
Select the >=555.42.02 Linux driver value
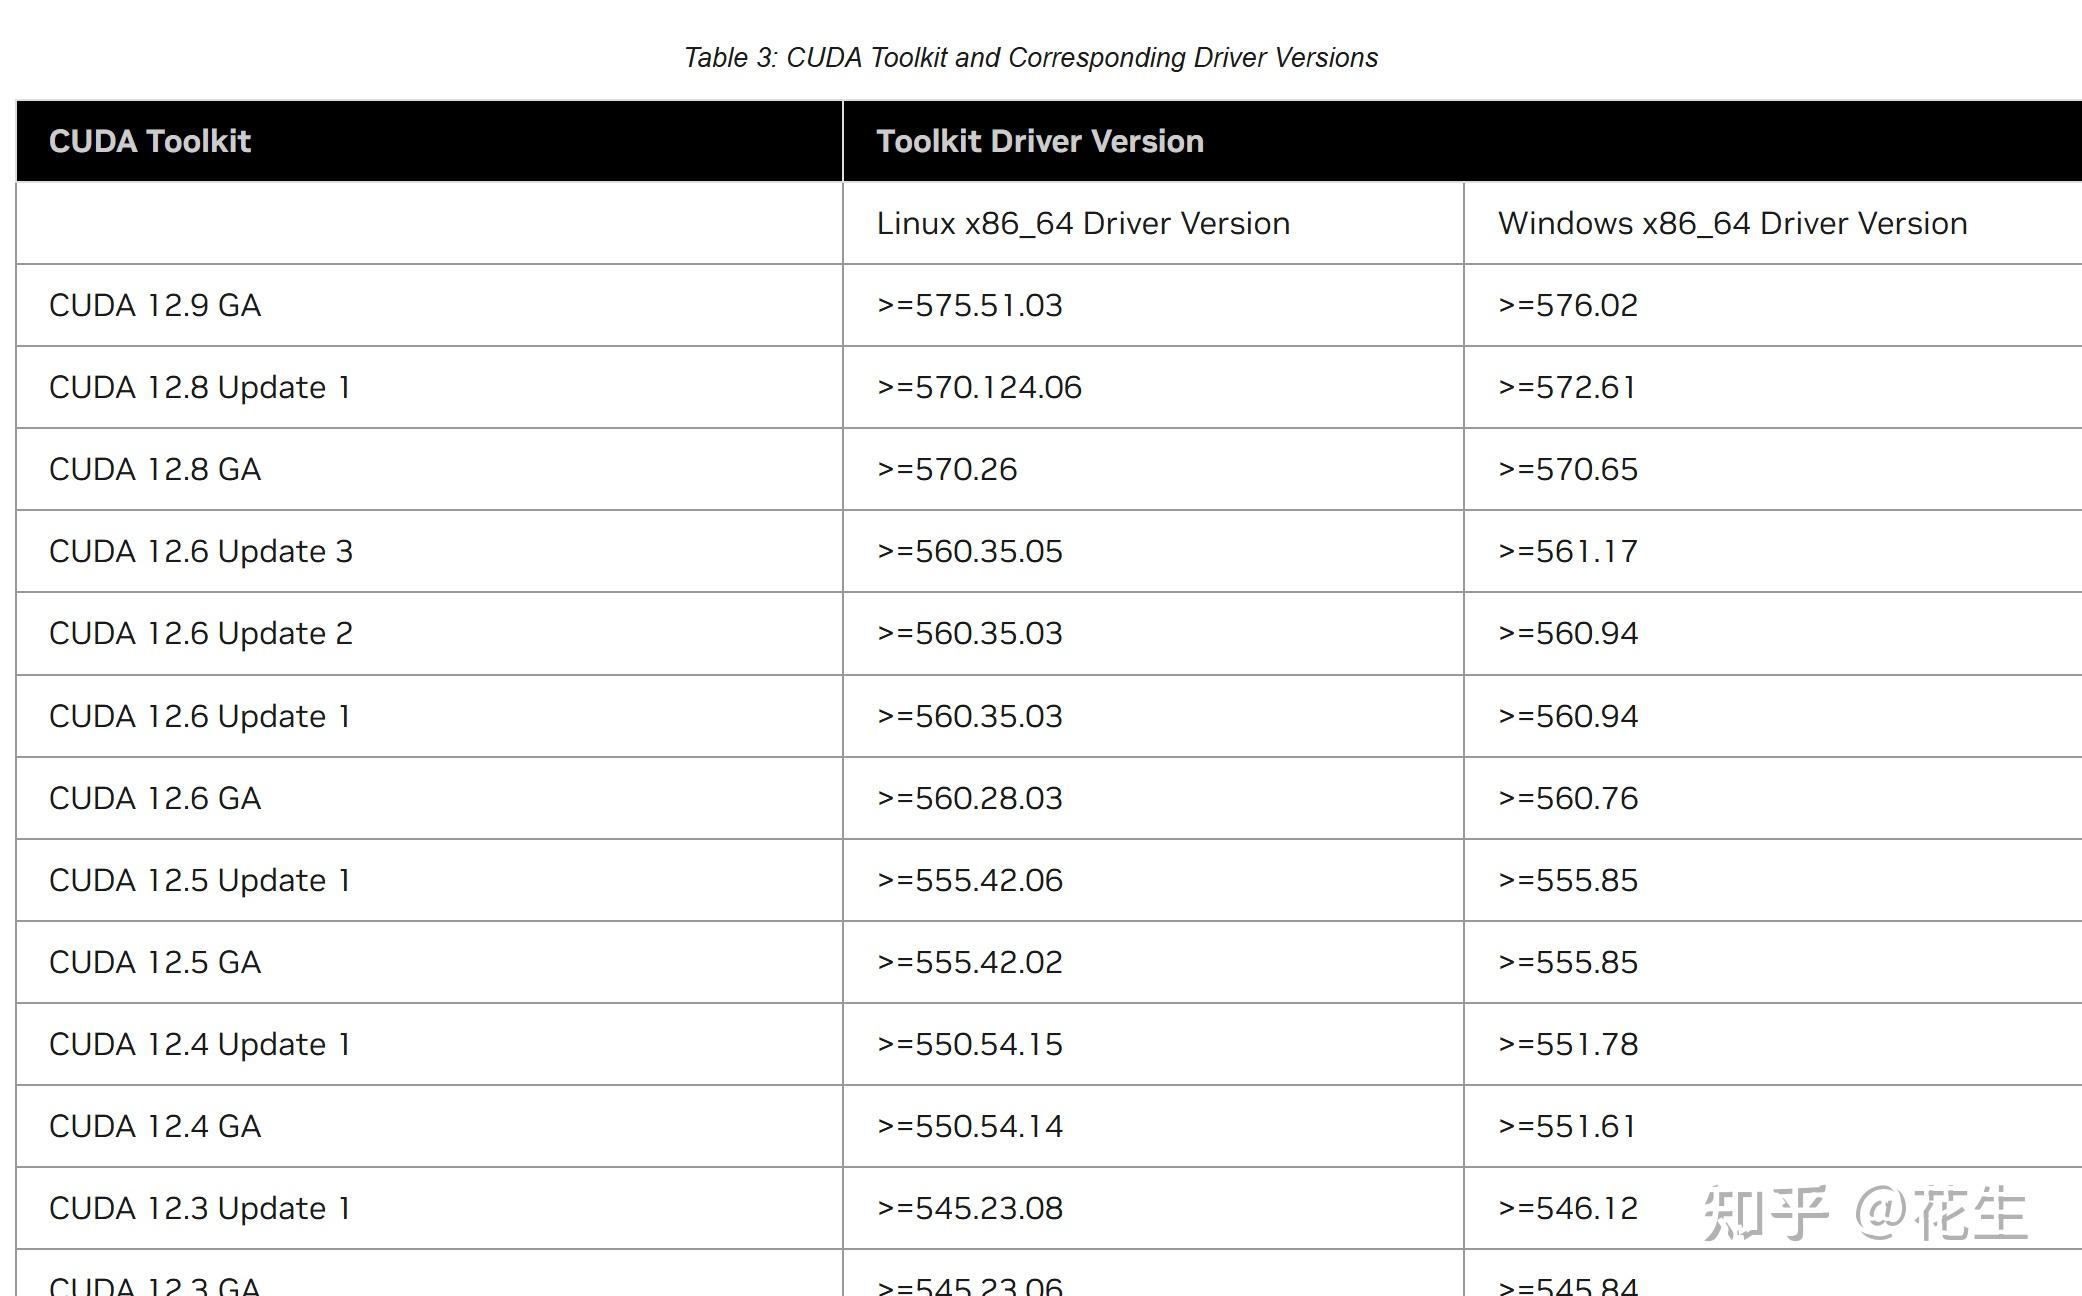(969, 962)
